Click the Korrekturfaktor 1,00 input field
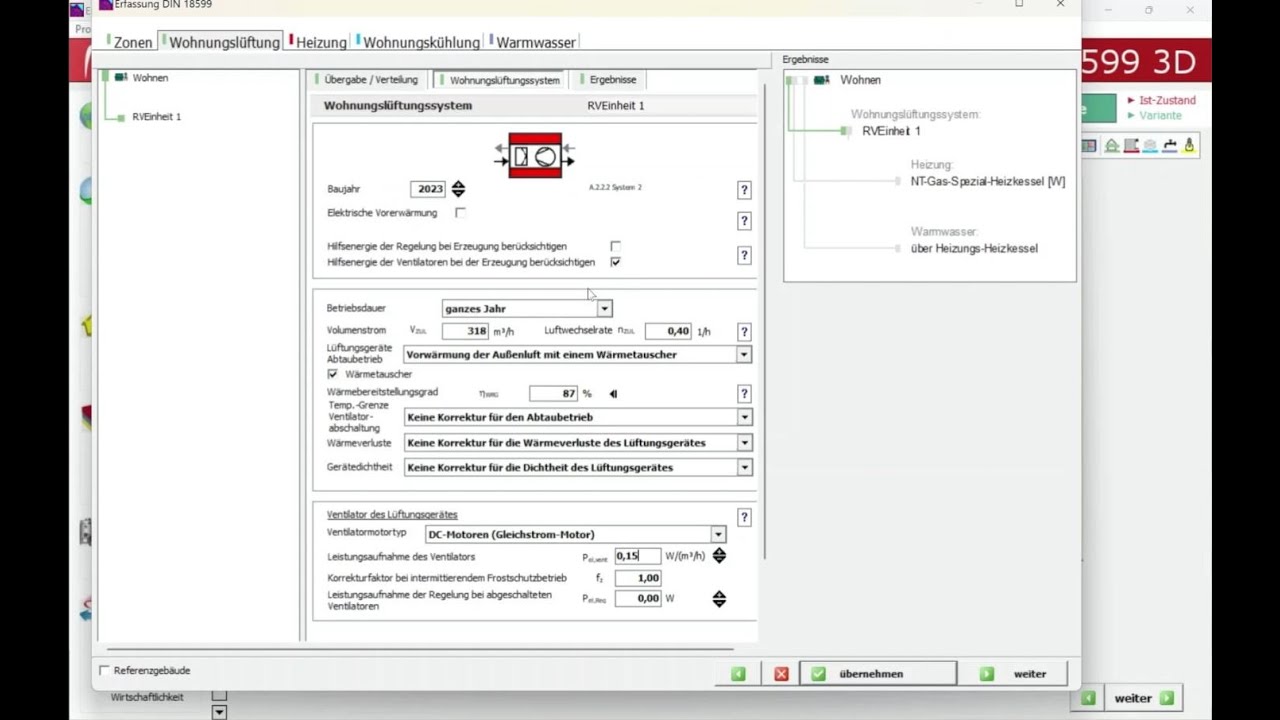1280x720 pixels. point(638,578)
